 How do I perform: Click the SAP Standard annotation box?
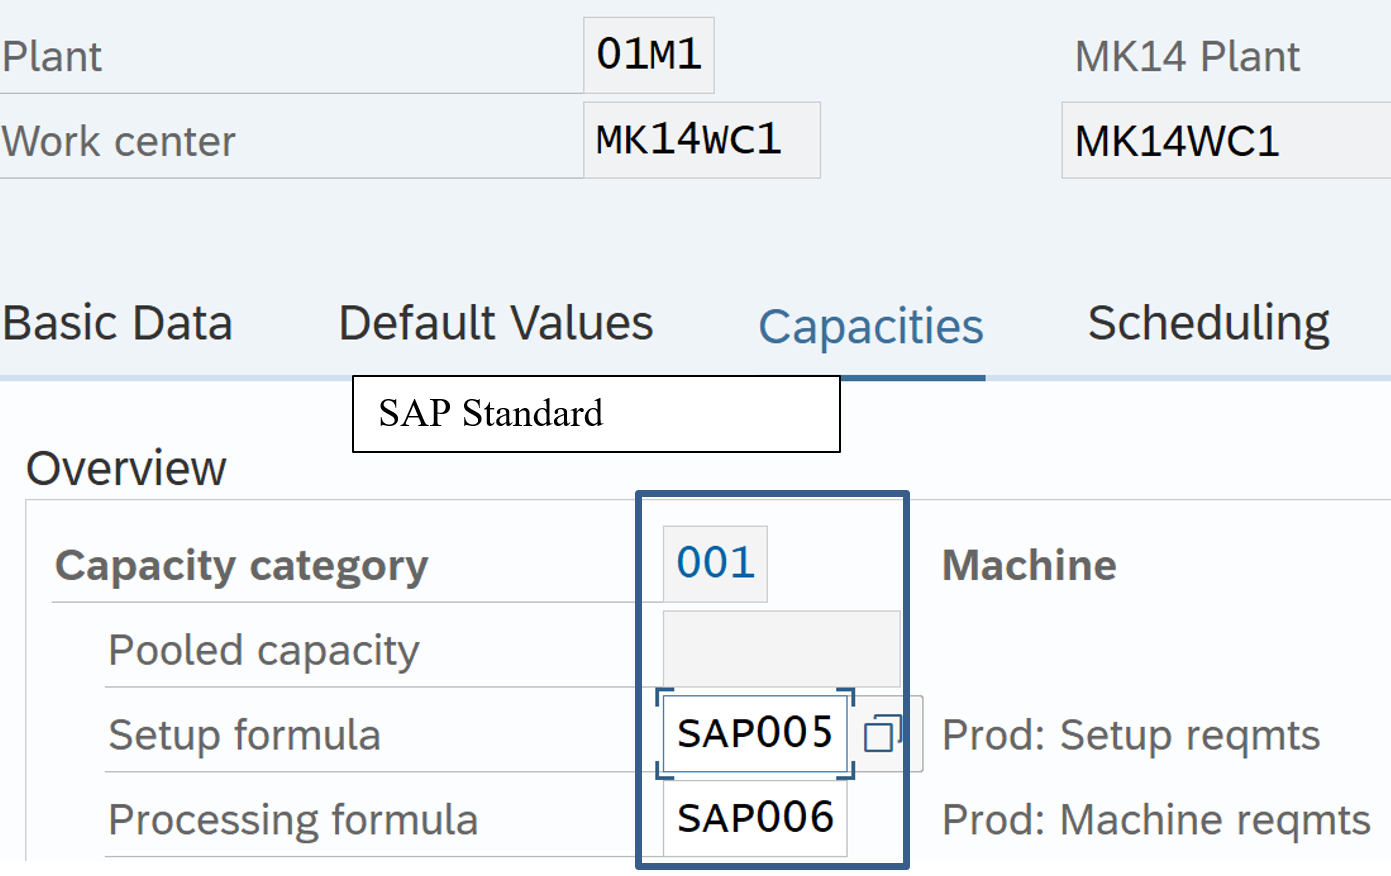click(595, 414)
